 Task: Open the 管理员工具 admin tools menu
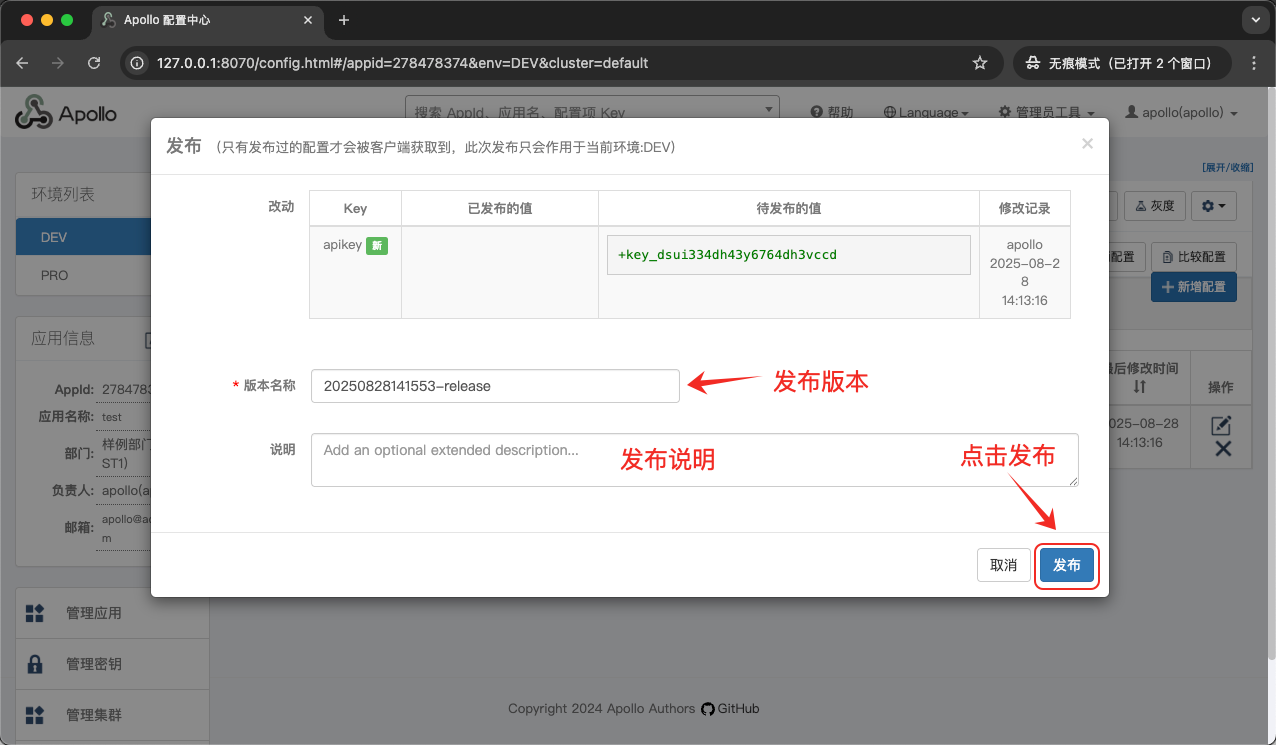pyautogui.click(x=1046, y=113)
